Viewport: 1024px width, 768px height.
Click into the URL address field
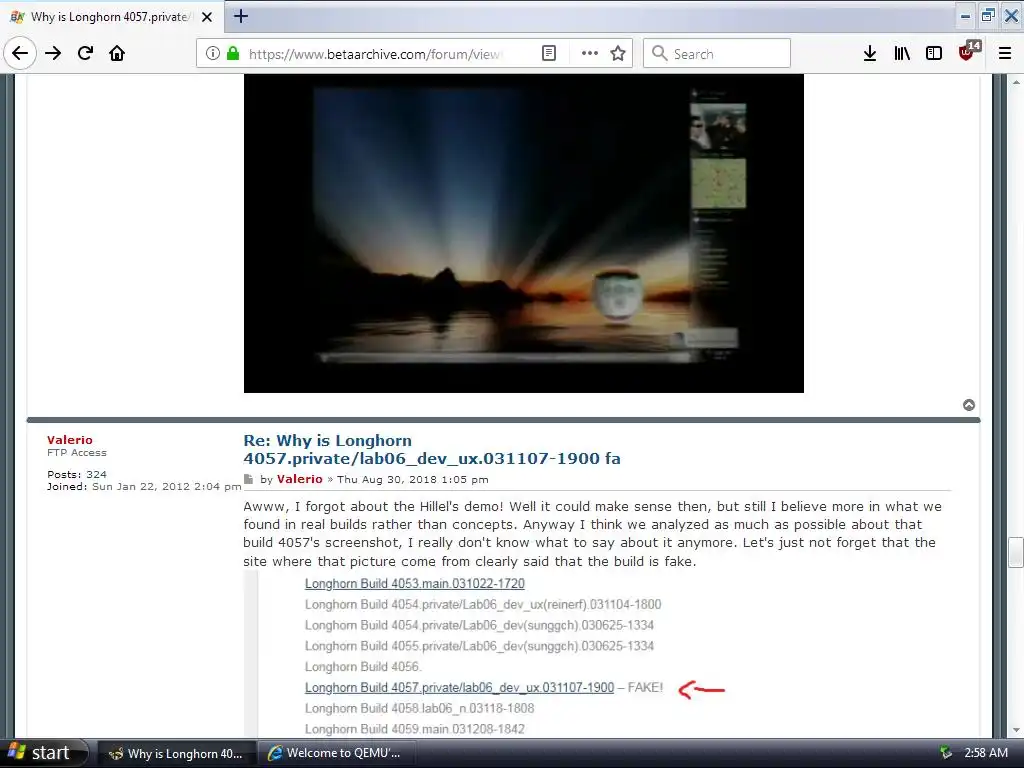(x=374, y=54)
